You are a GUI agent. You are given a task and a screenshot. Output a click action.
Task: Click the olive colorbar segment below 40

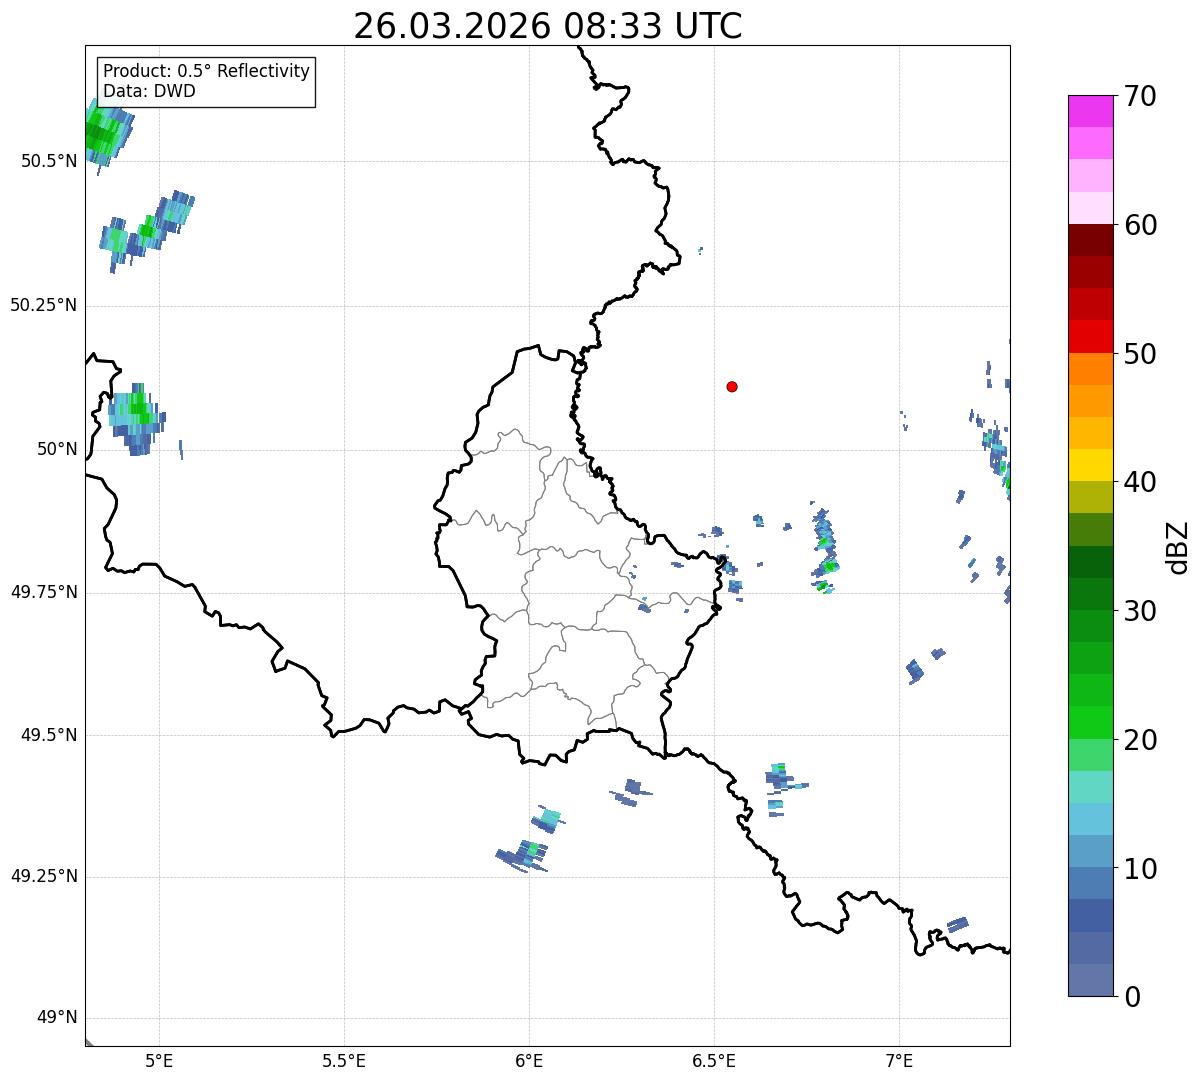(x=1091, y=497)
